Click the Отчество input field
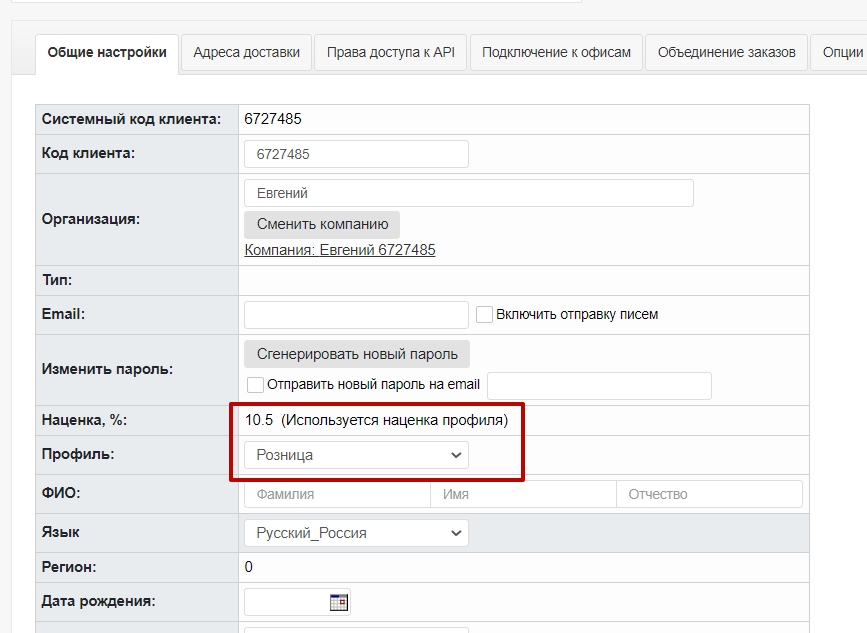Screen dimensions: 867x633 tap(709, 494)
